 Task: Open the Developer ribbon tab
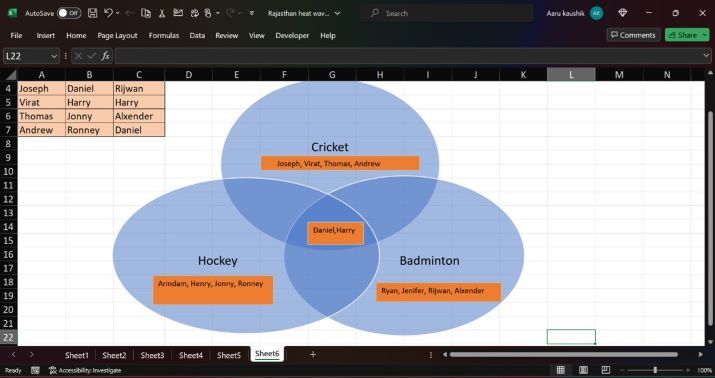coord(292,35)
